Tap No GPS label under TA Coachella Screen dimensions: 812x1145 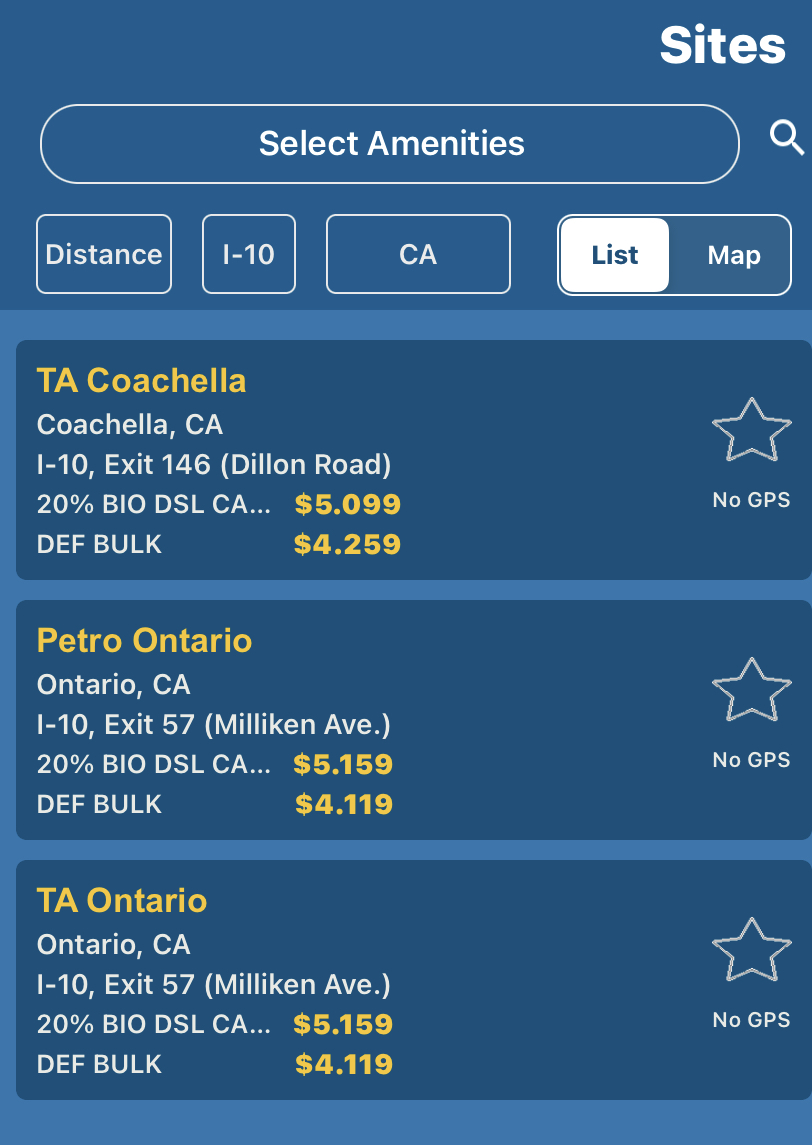click(751, 500)
